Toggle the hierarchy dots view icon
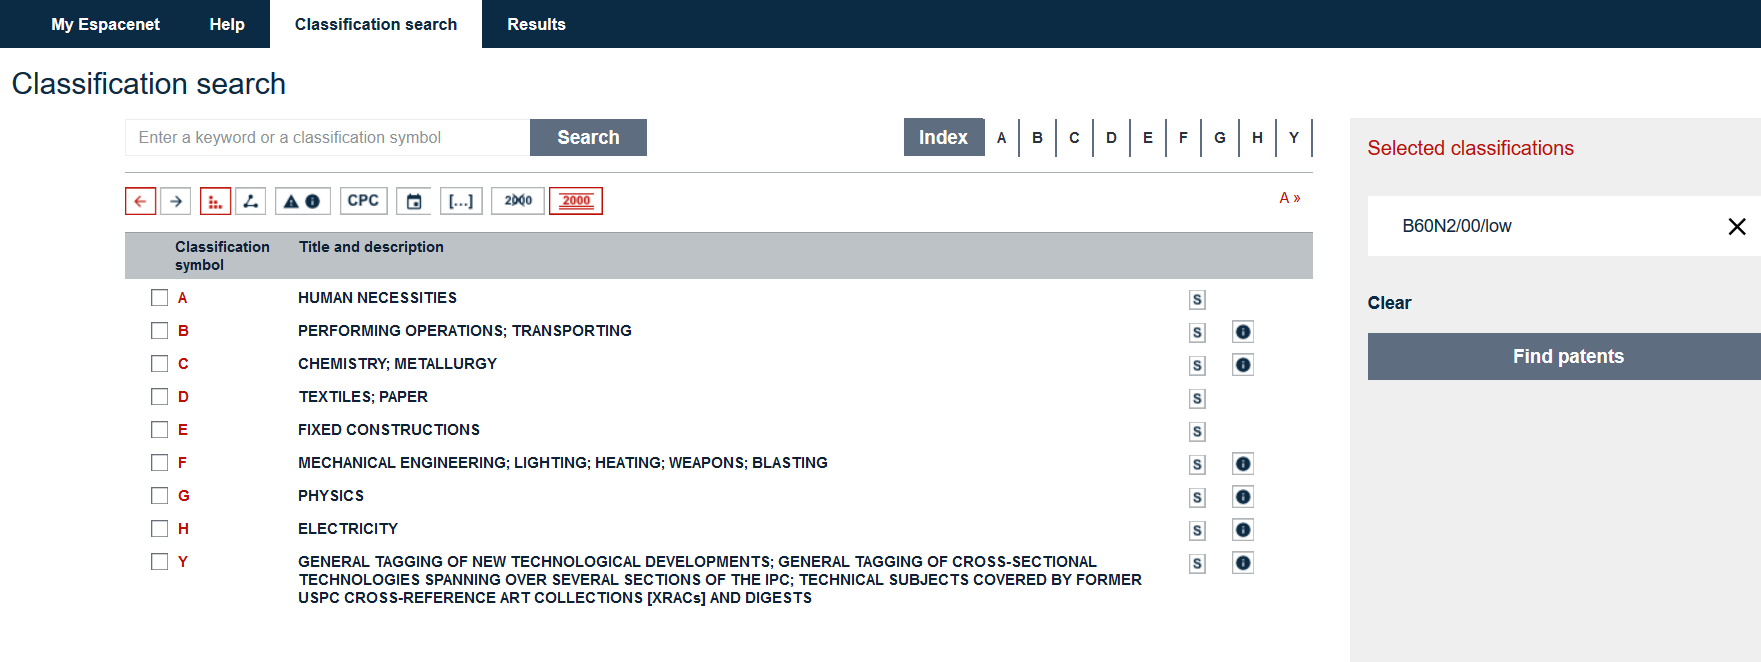This screenshot has width=1761, height=662. click(x=215, y=201)
